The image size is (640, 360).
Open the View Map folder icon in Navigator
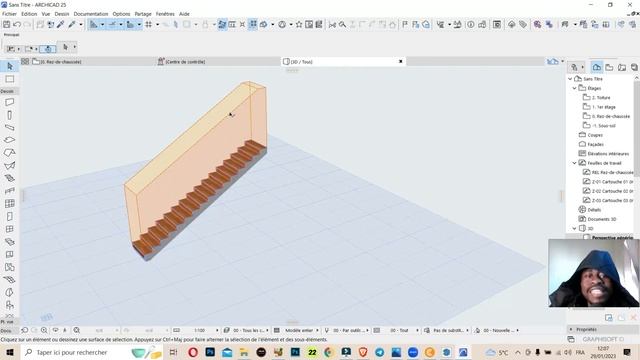tap(609, 67)
